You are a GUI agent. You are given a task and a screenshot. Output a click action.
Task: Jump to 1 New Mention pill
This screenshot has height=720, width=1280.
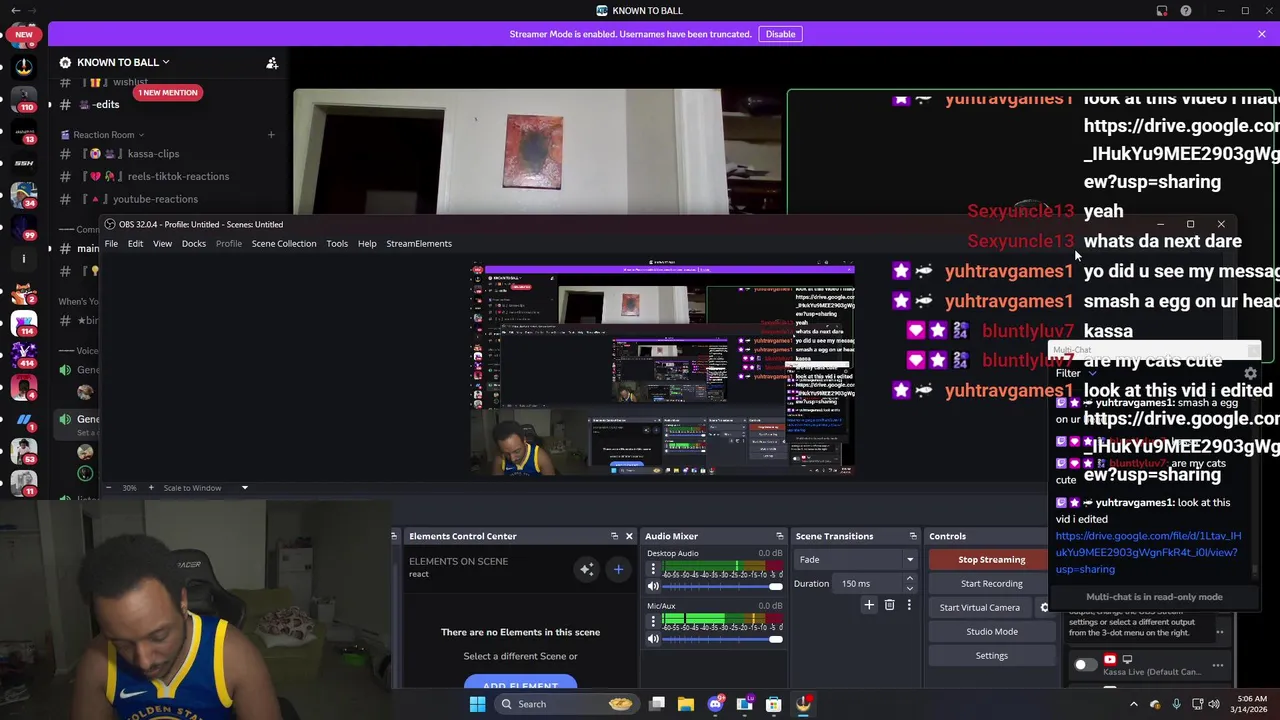pyautogui.click(x=168, y=93)
